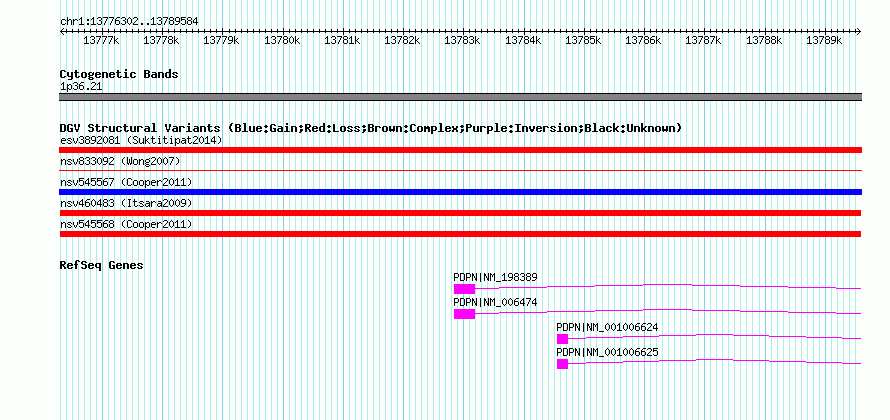Click the 13784k ruler position

coord(523,40)
